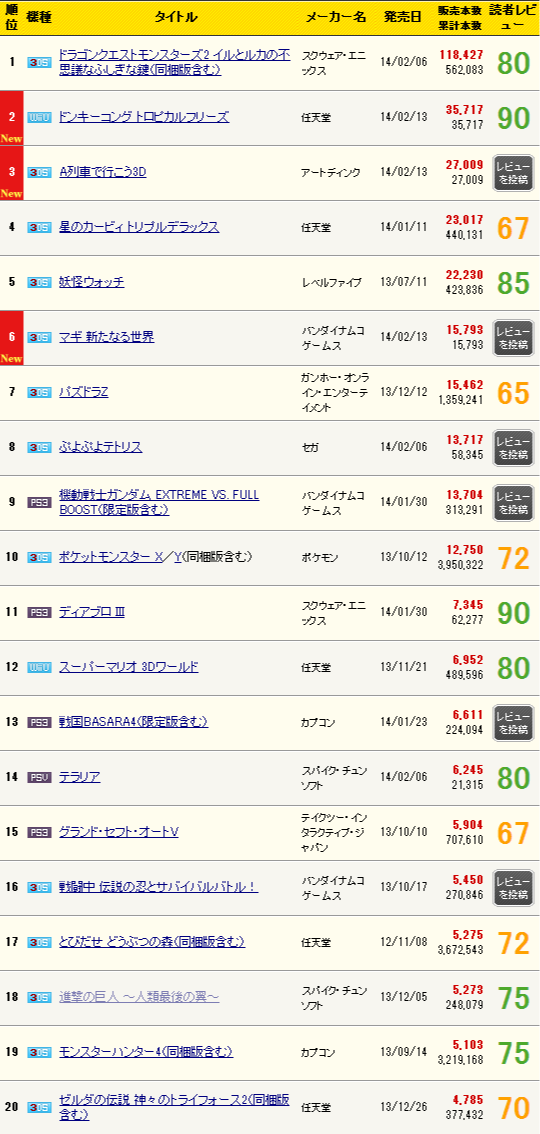Click the 3DS badge beside モンスターハンター4
The width and height of the screenshot is (540, 1134).
tap(39, 1052)
